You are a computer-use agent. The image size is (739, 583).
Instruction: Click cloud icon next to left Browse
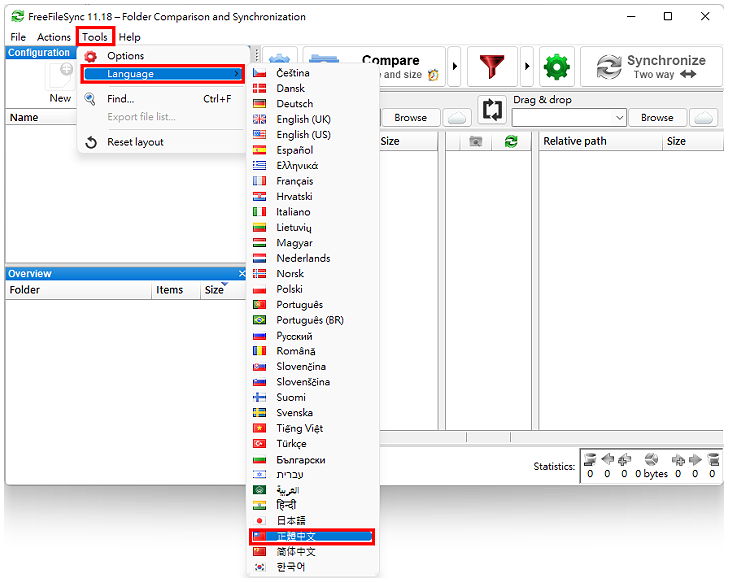coord(457,118)
